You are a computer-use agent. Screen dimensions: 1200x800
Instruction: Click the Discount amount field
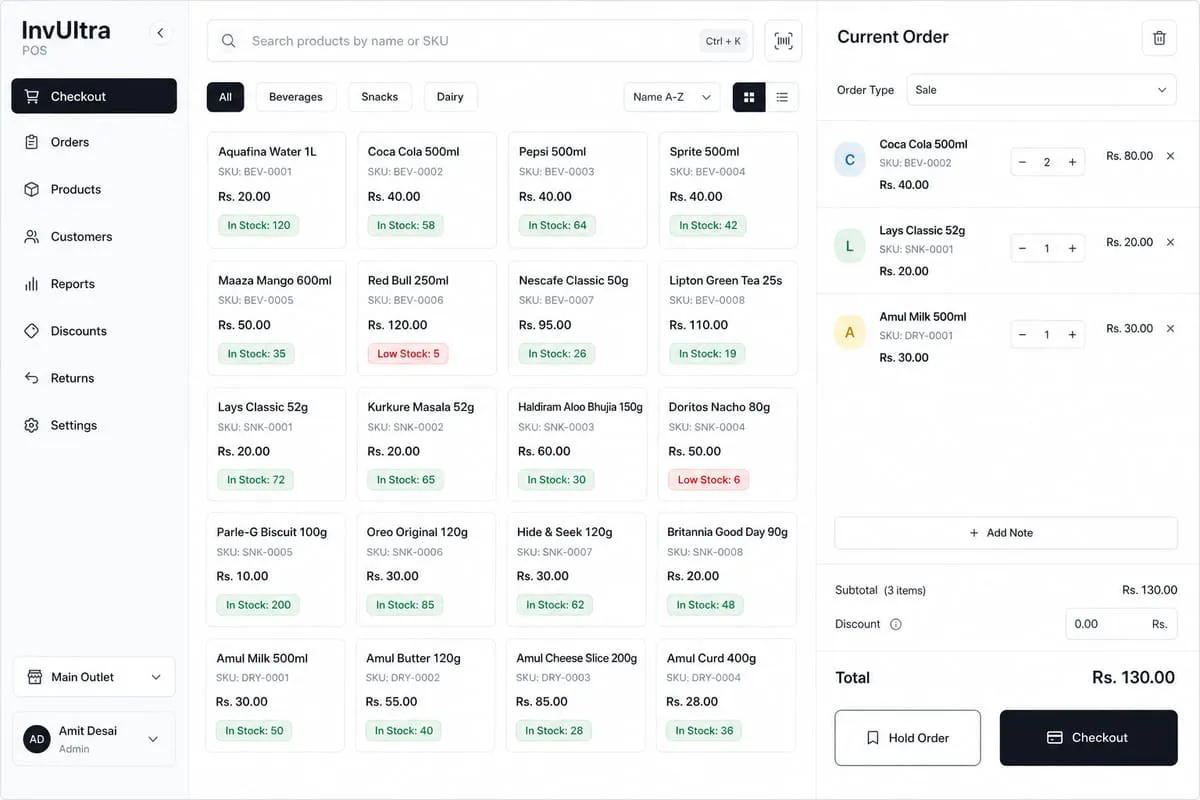[x=1121, y=624]
